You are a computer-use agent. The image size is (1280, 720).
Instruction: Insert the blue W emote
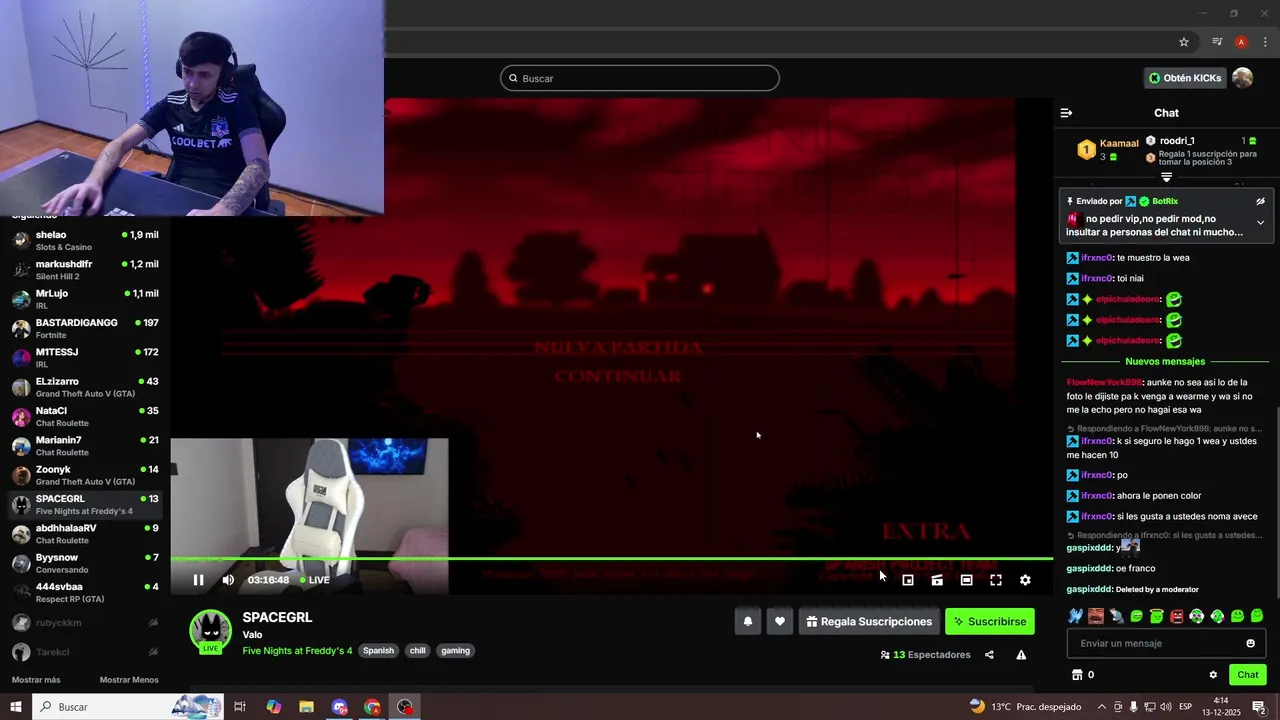(x=1075, y=616)
